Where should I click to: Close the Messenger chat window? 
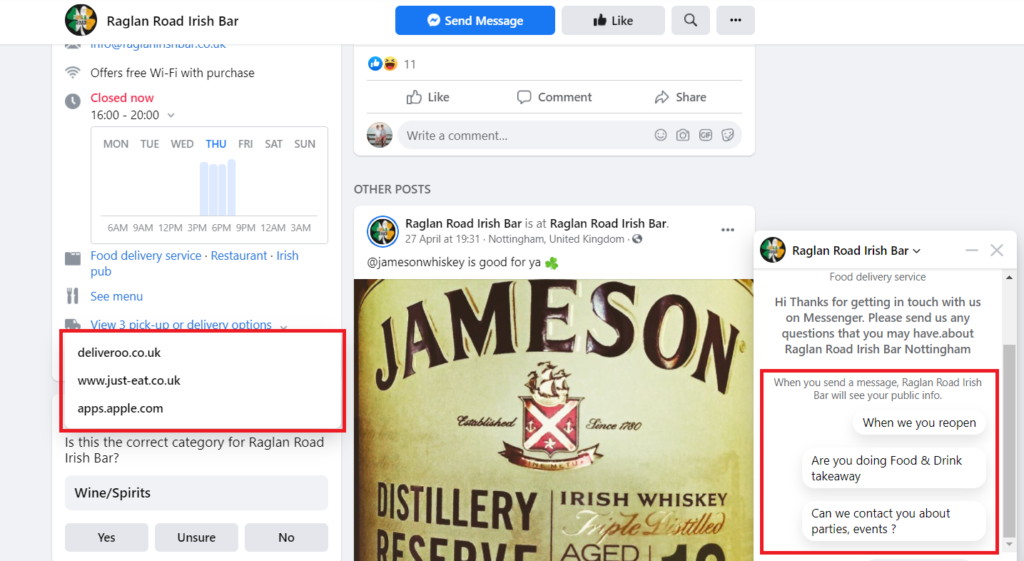pyautogui.click(x=997, y=250)
